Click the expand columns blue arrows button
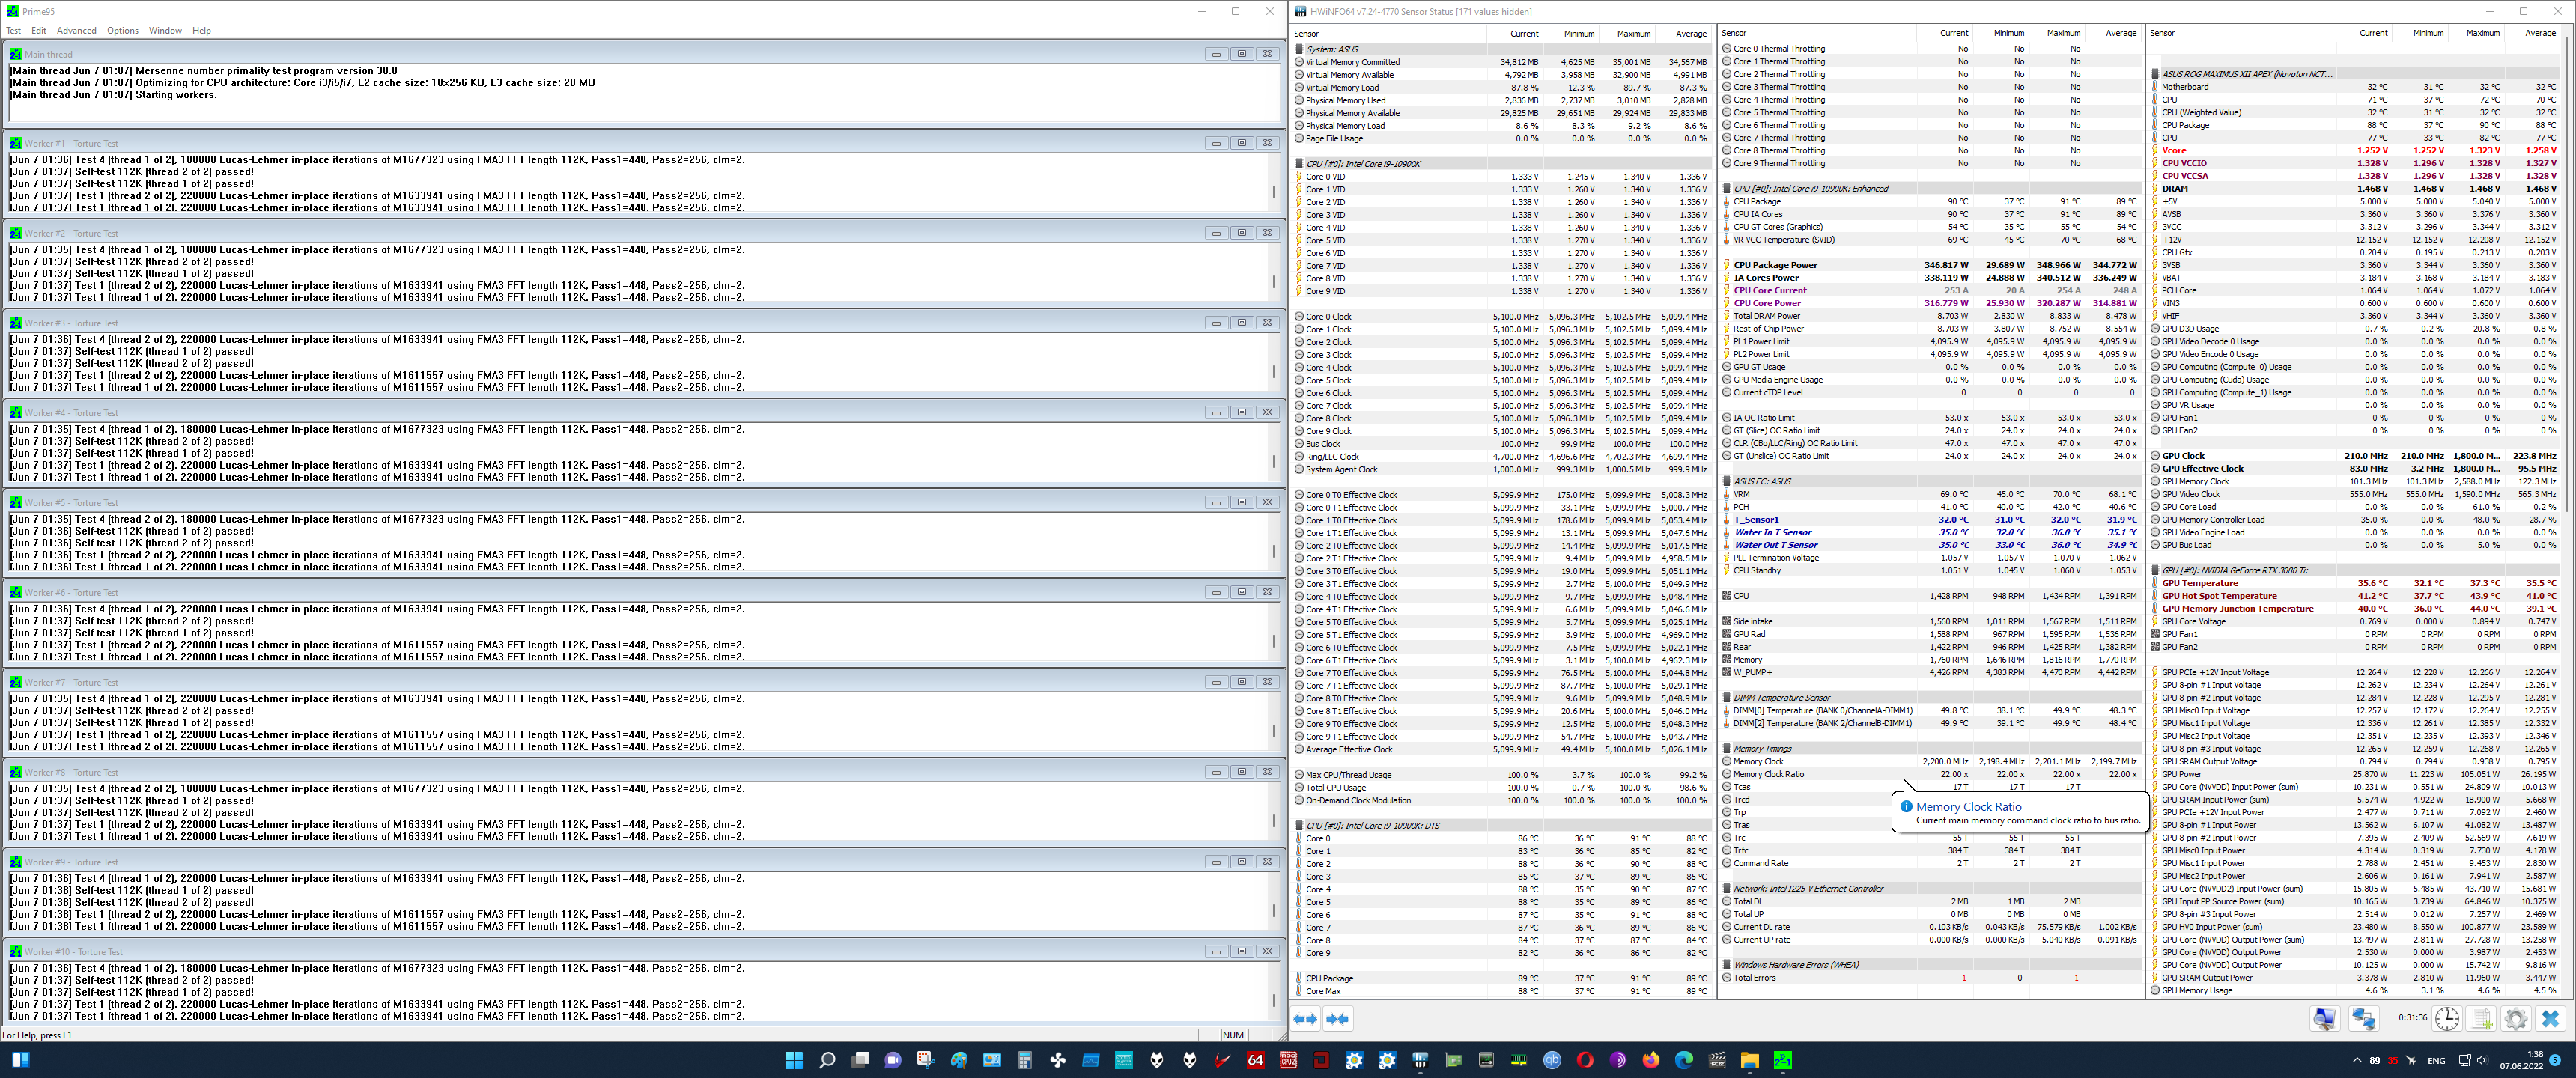The image size is (2576, 1078). point(1305,1019)
